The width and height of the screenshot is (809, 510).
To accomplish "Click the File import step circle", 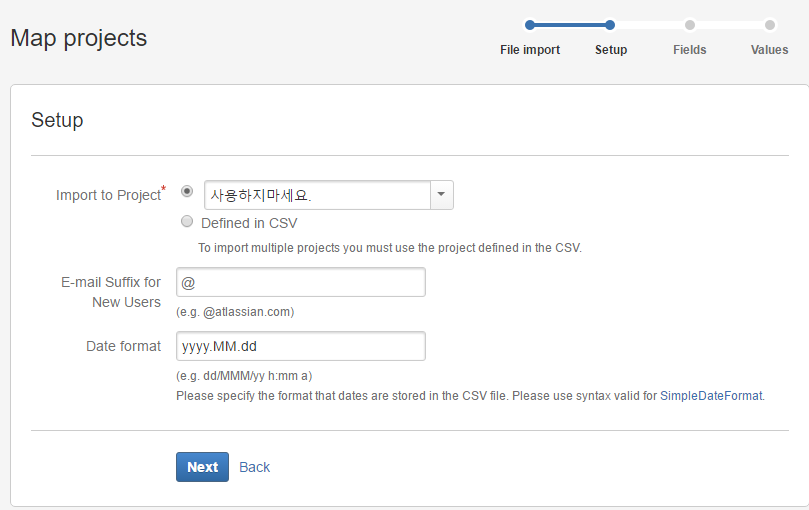I will [530, 25].
